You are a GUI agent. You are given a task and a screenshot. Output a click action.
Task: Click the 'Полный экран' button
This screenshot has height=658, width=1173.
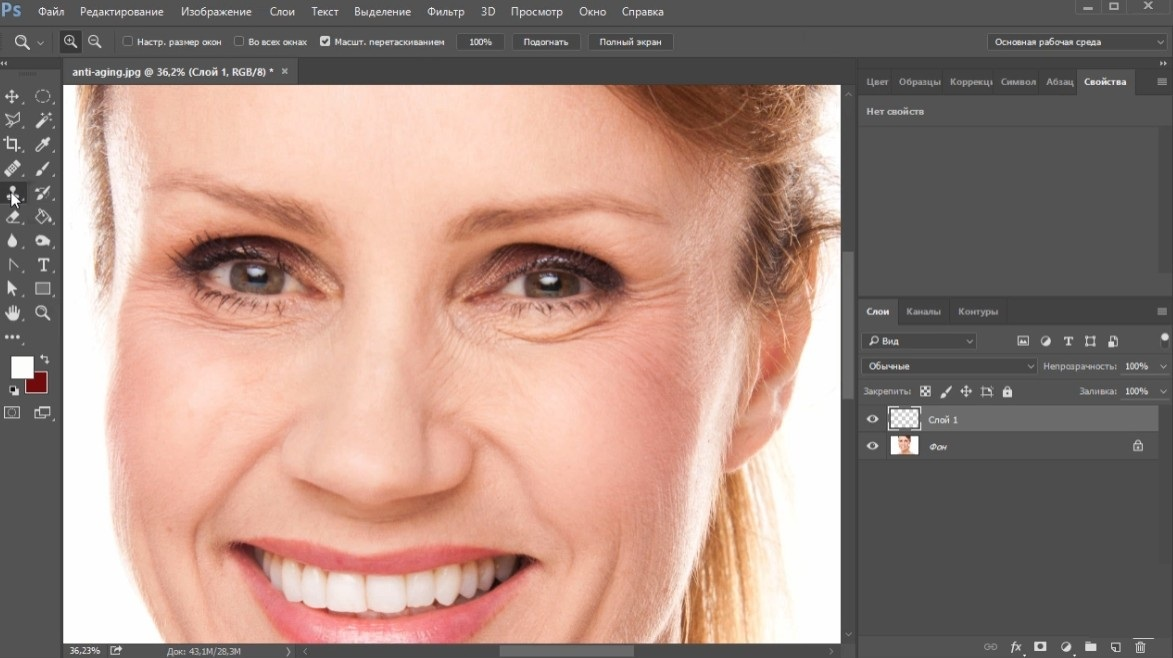click(x=630, y=42)
